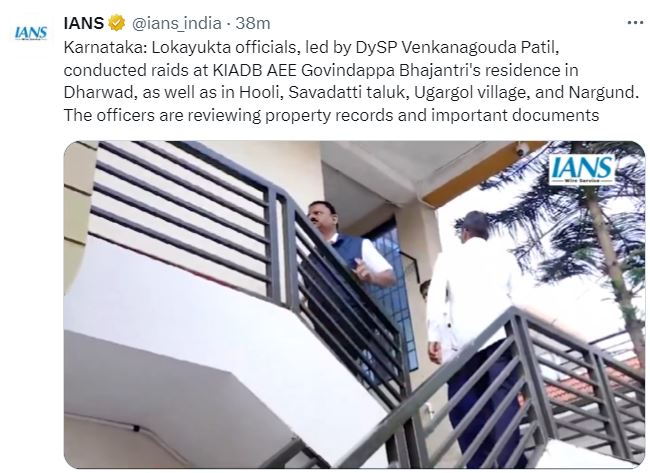
Task: Click the gold verified badge next to IANS
Action: click(117, 23)
